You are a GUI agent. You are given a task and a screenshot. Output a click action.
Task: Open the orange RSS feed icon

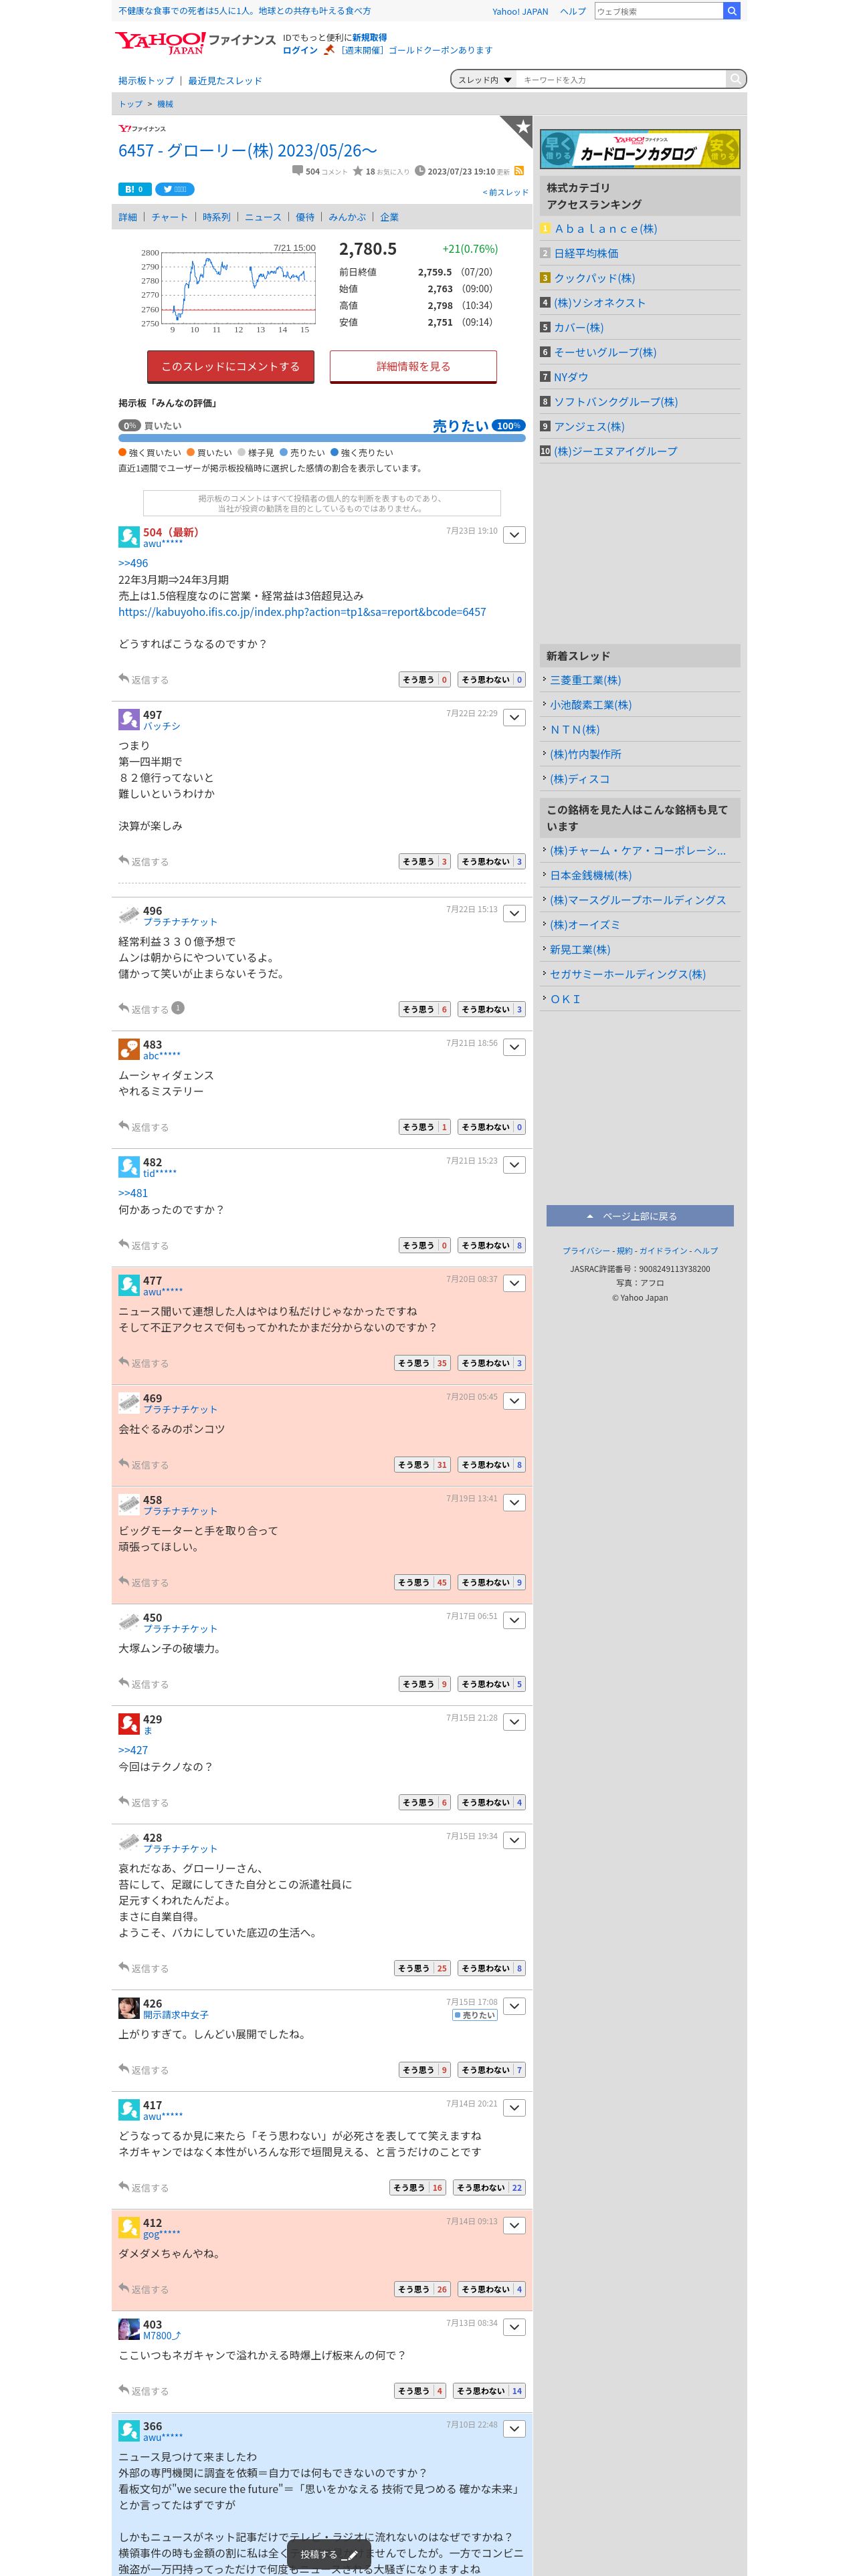click(x=519, y=171)
